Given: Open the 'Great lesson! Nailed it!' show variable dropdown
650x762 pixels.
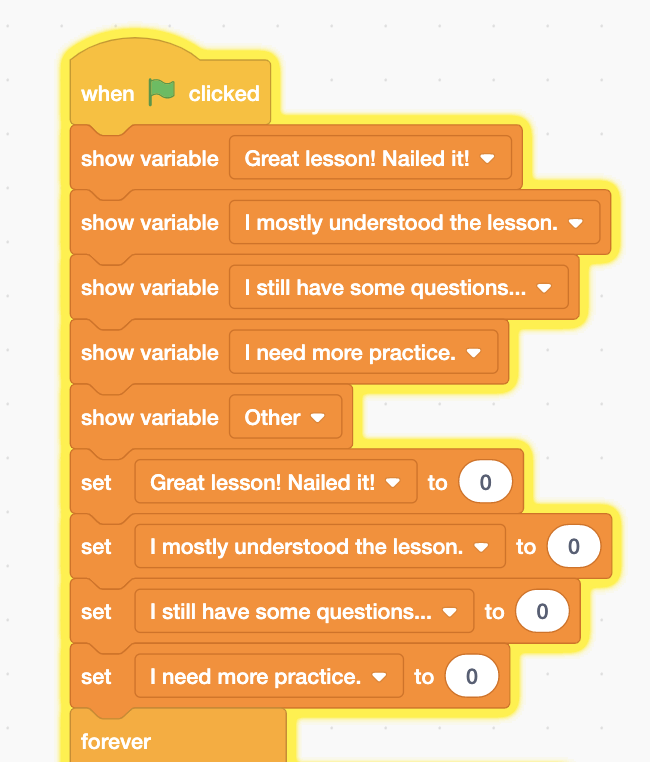Looking at the screenshot, I should coord(488,159).
